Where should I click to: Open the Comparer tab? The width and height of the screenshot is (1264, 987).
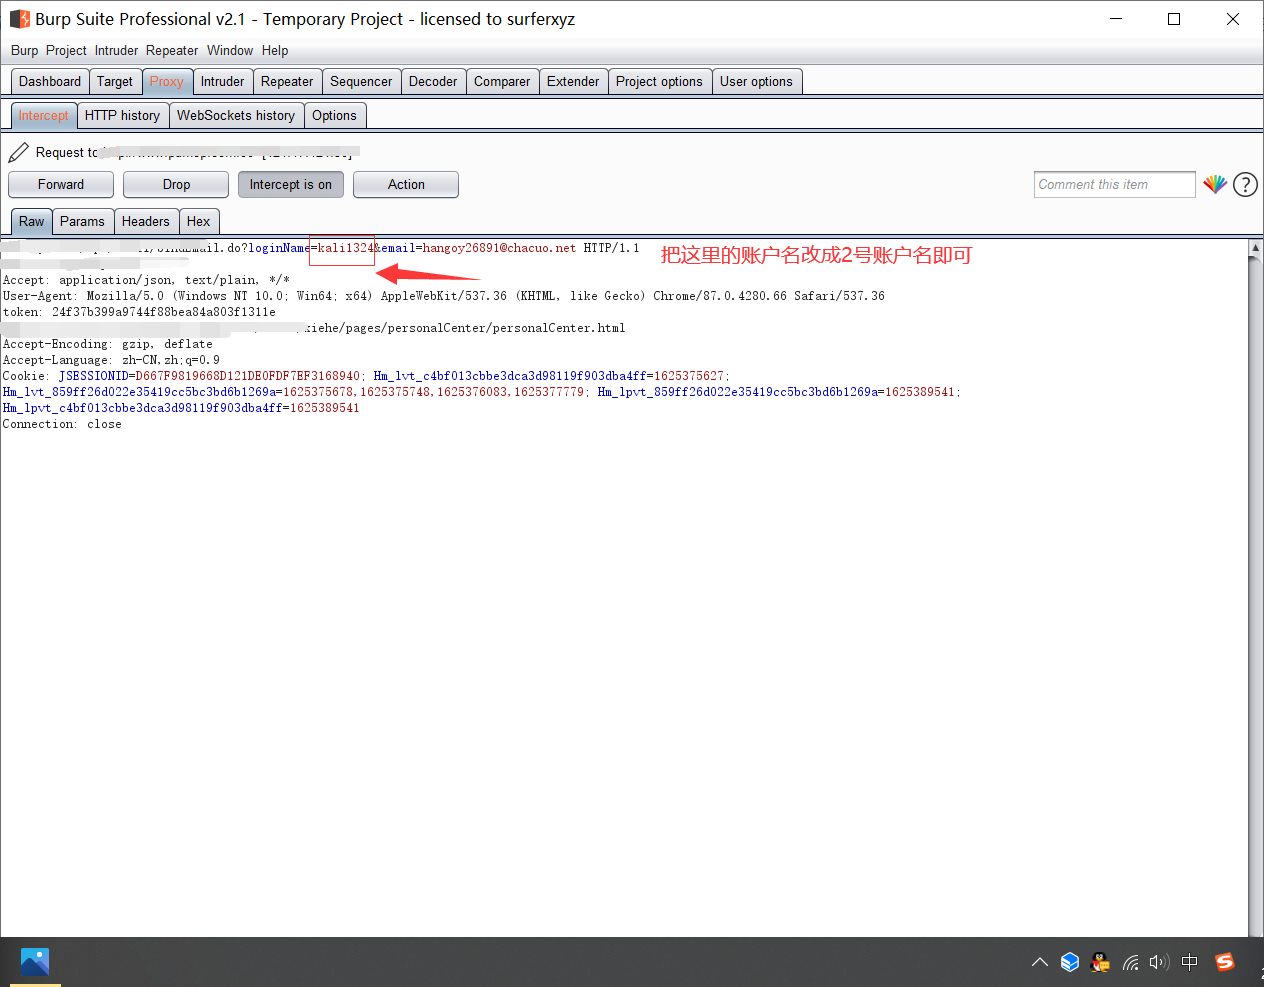(502, 82)
